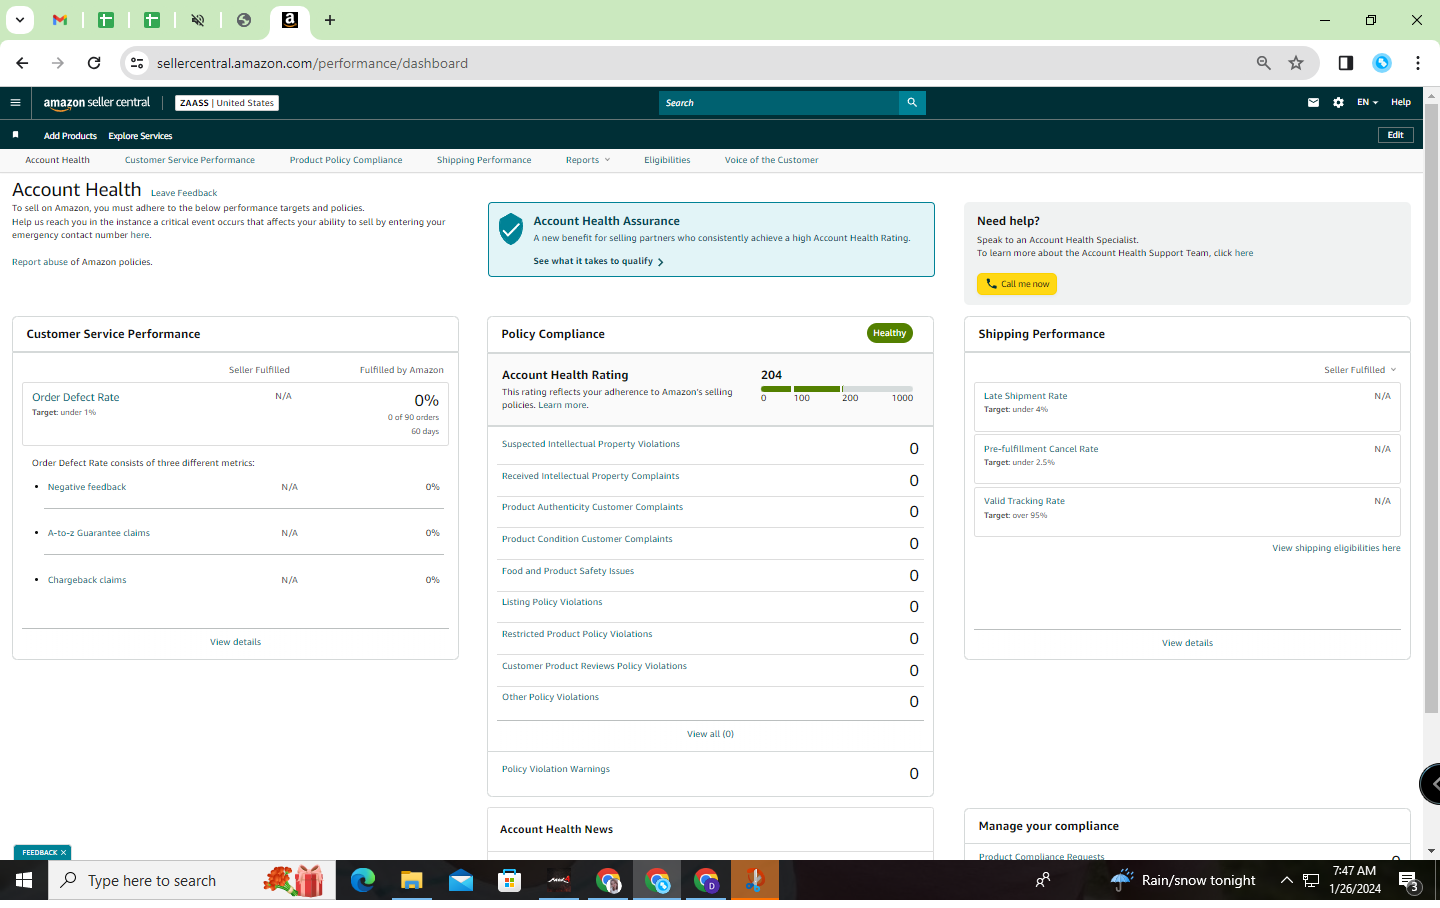Open the Gmail browser tab

tap(60, 20)
